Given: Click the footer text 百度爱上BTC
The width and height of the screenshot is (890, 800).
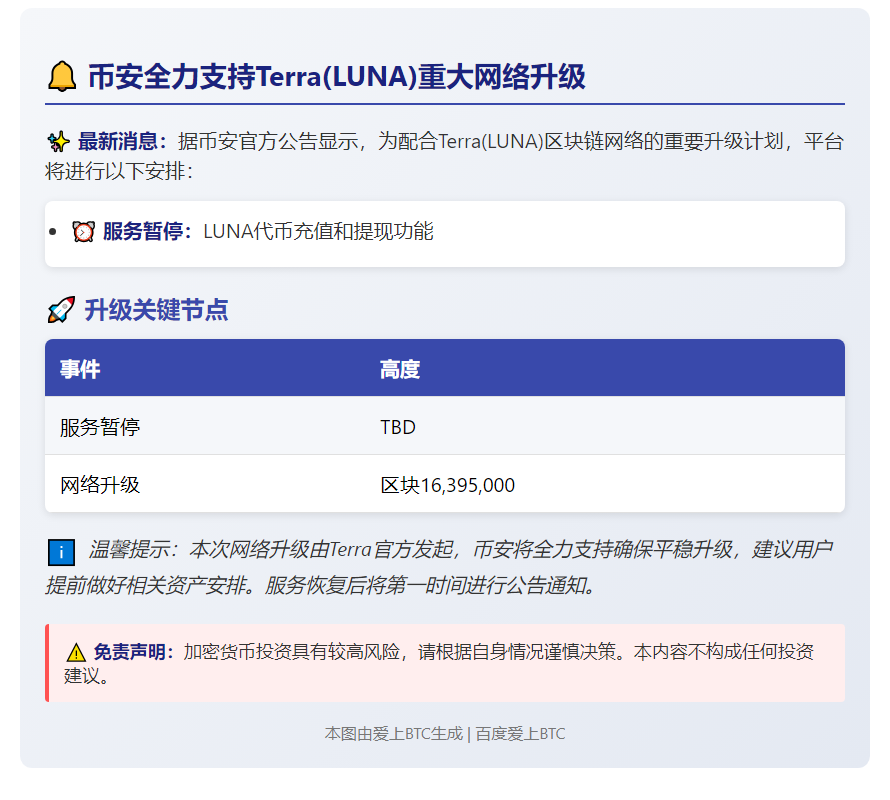Looking at the screenshot, I should tap(520, 734).
